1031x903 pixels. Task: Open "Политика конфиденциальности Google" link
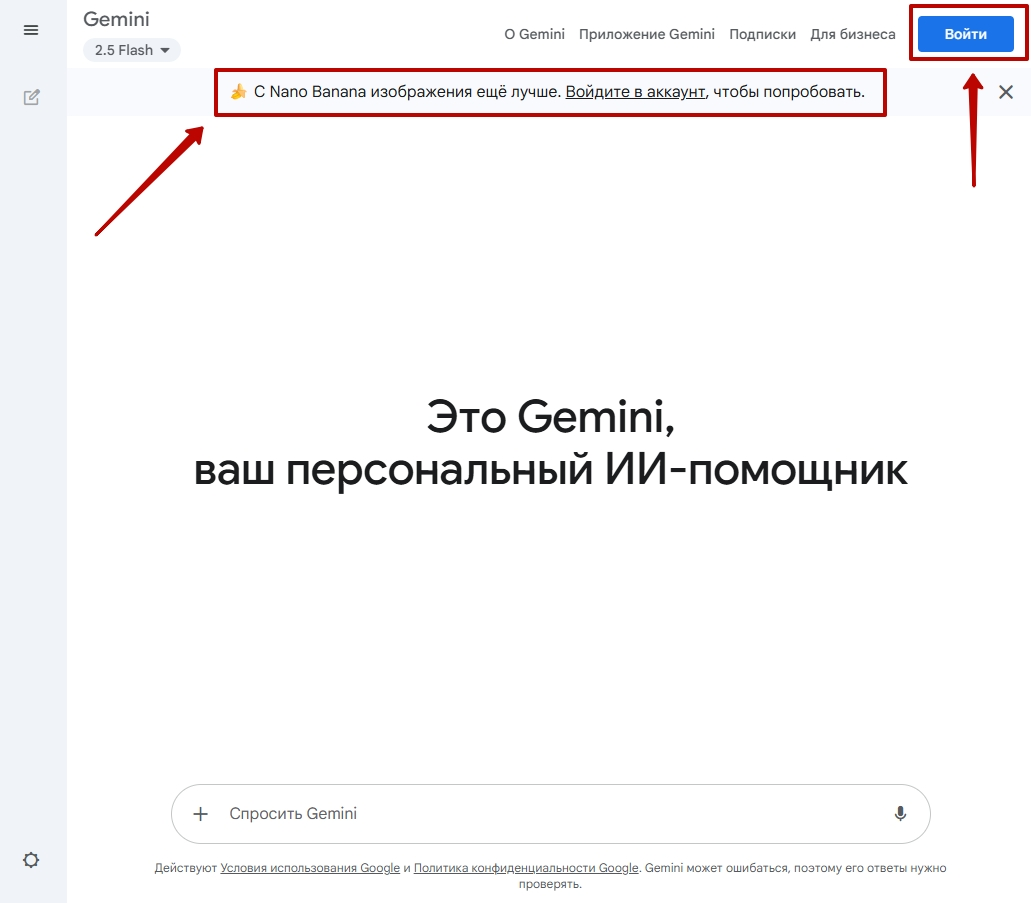[x=526, y=867]
